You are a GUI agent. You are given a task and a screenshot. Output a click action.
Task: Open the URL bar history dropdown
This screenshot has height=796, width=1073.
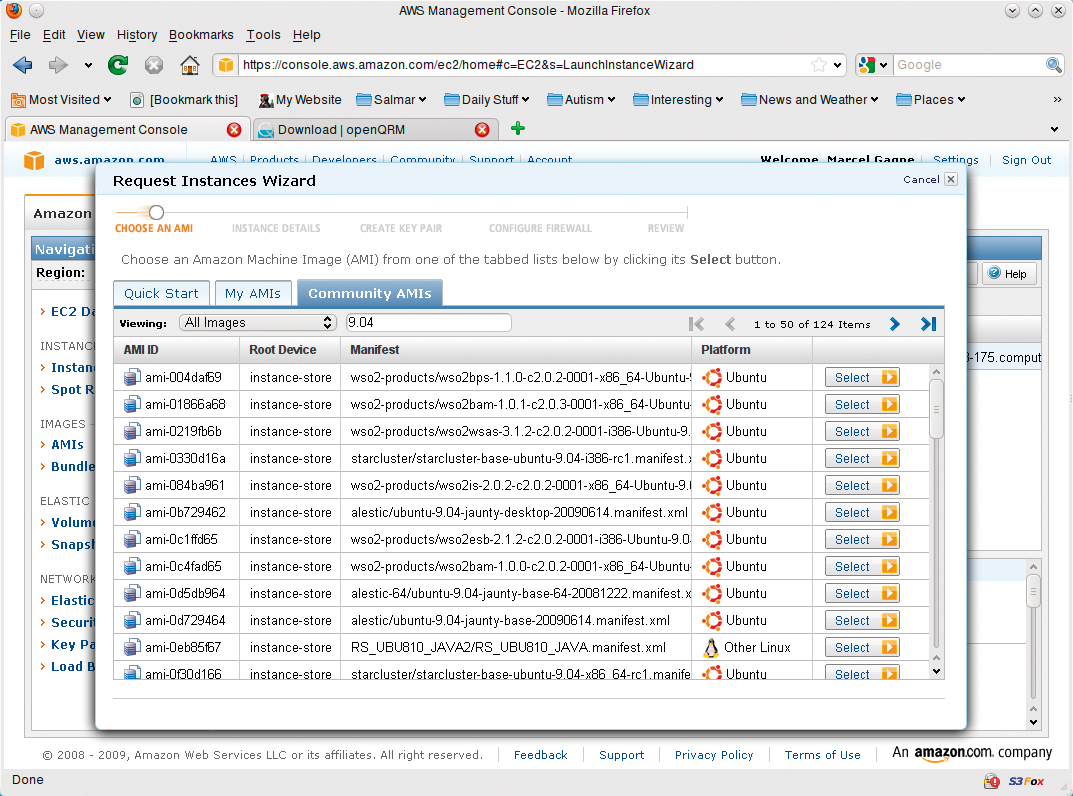pos(838,66)
